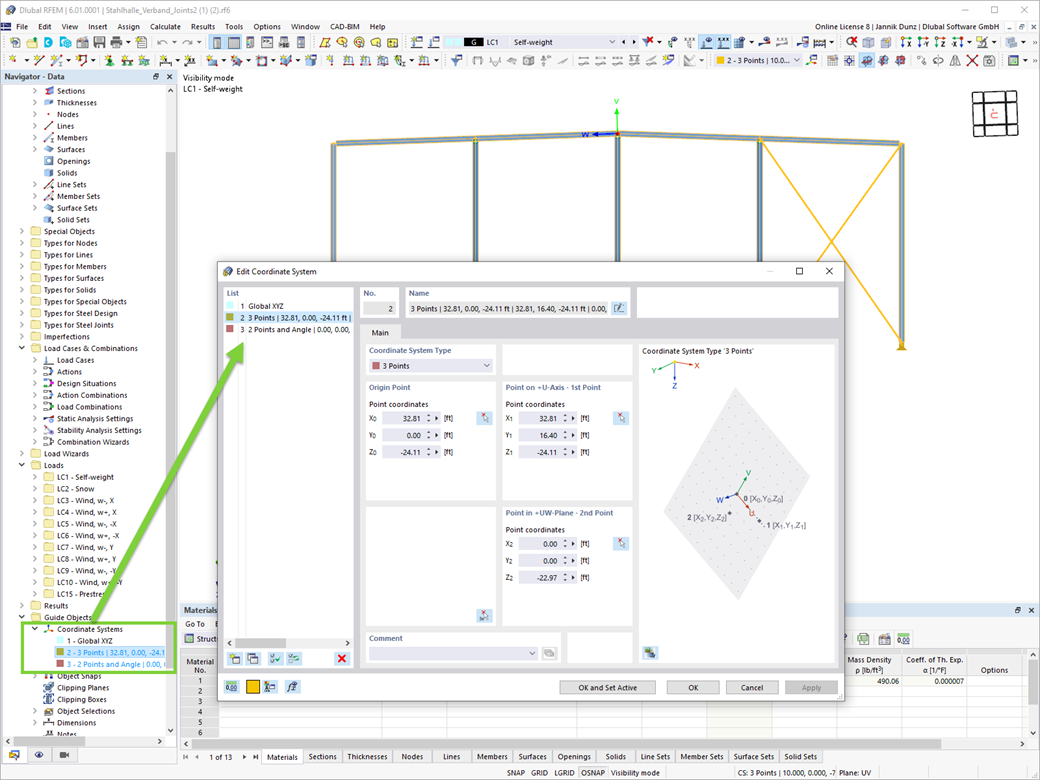Viewport: 1040px width, 780px height.
Task: Switch to the Sections table tab
Action: click(x=322, y=756)
